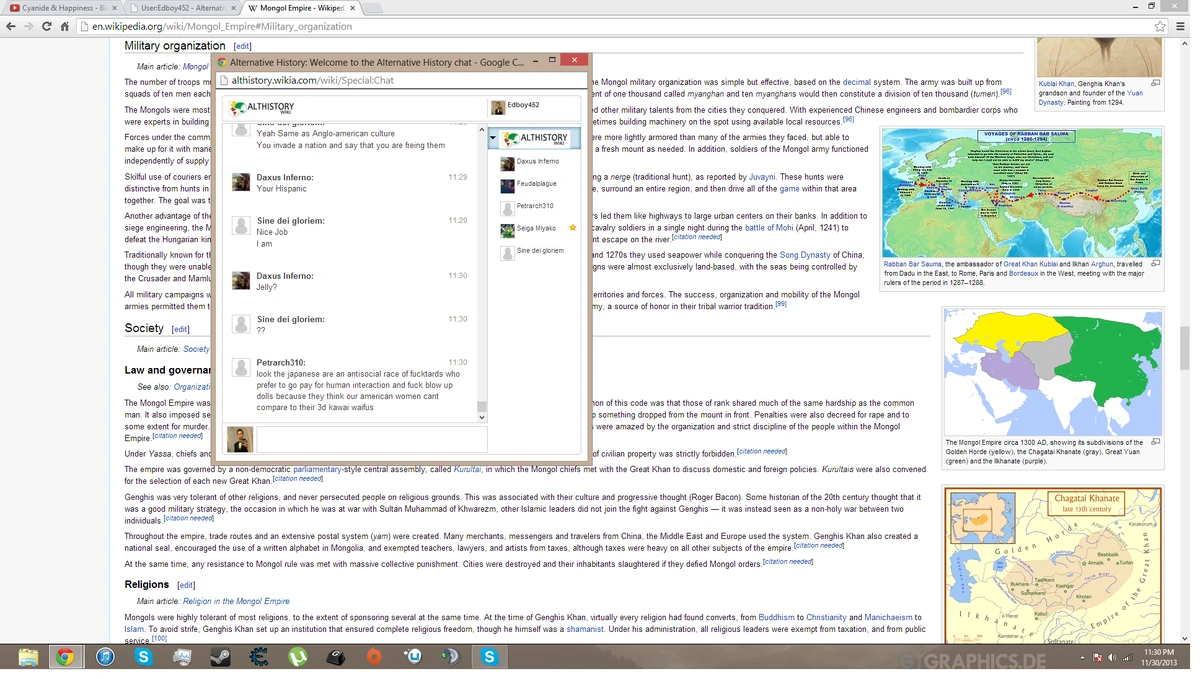Collapse the Althistory user list arrow

click(493, 138)
